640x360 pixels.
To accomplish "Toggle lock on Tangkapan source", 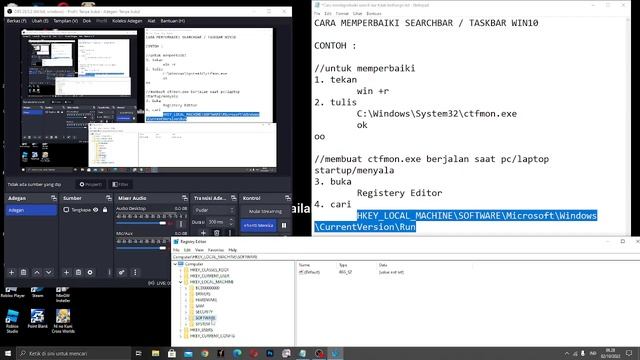I will (x=105, y=210).
